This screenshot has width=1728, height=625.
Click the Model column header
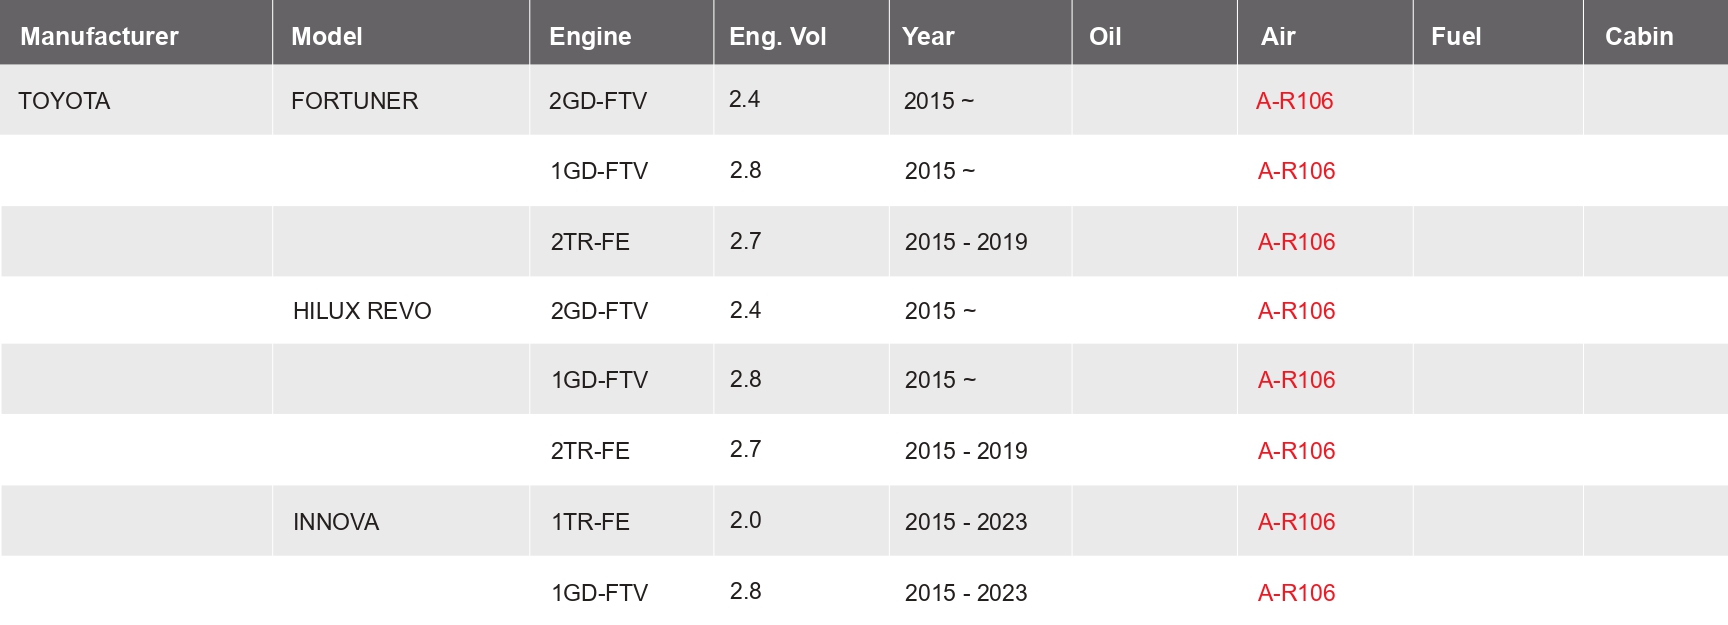point(327,36)
